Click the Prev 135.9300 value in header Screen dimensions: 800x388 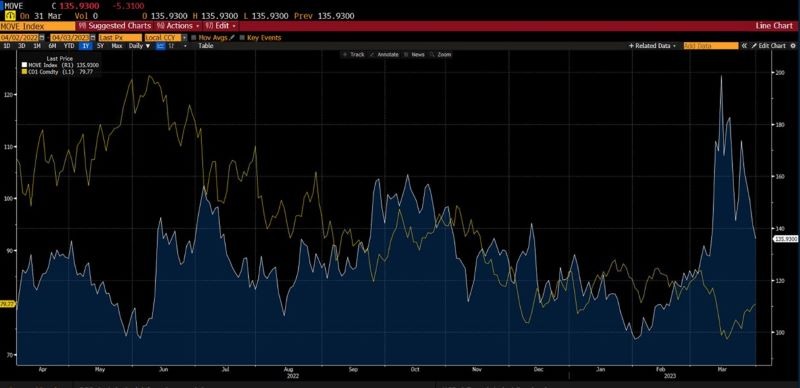pos(324,16)
